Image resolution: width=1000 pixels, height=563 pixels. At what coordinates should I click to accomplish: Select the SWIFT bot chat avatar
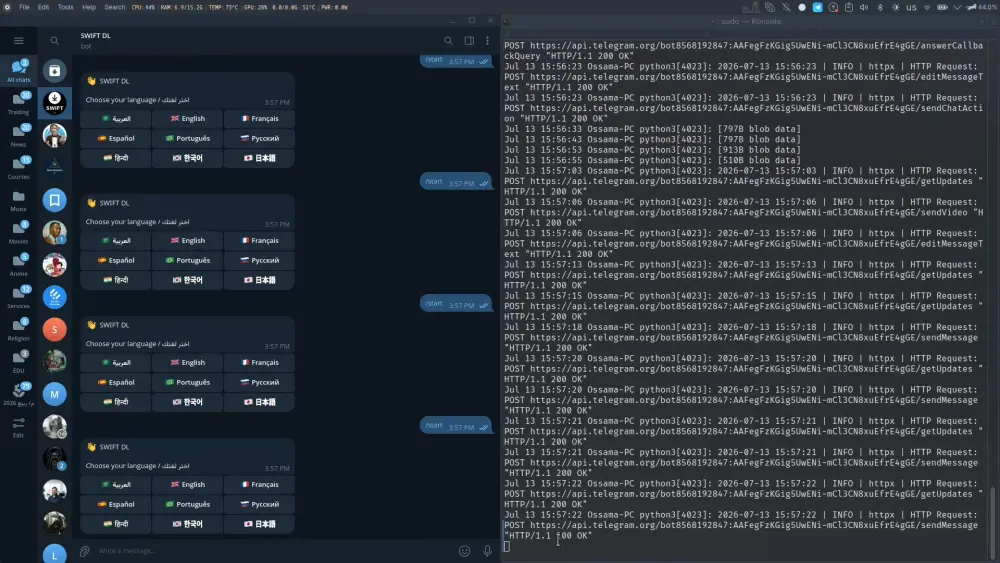[x=55, y=103]
